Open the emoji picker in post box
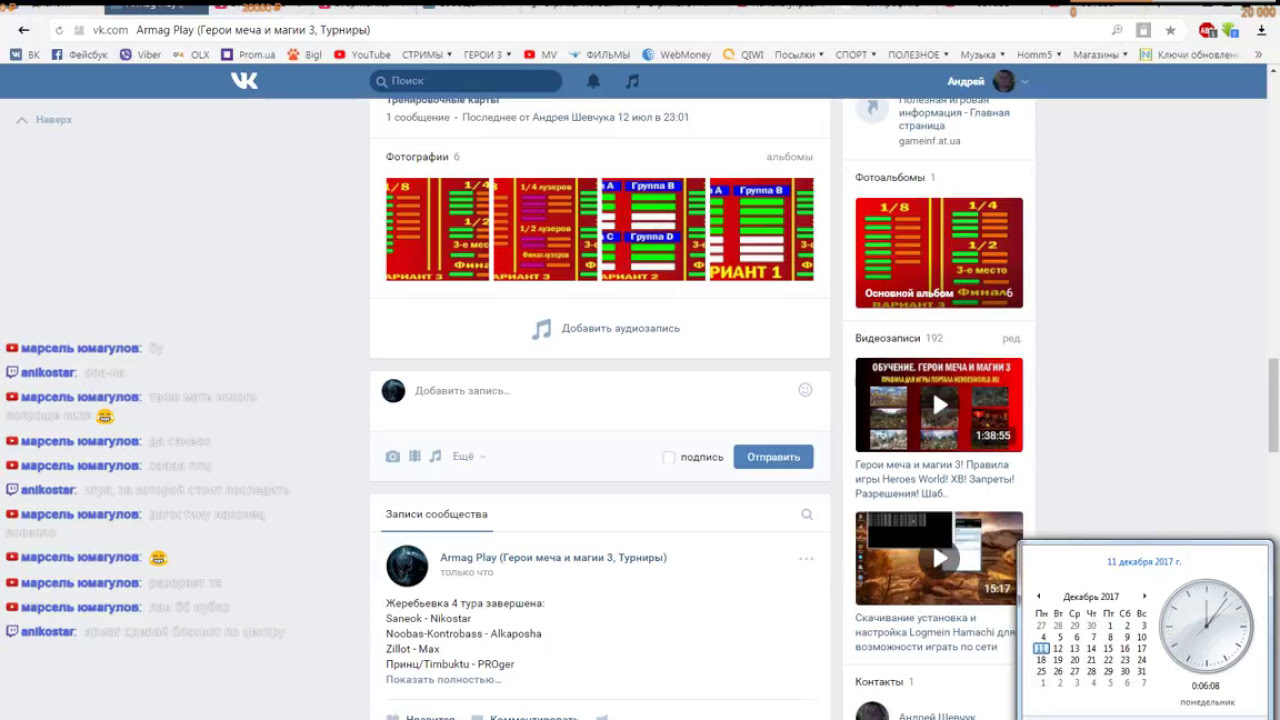Viewport: 1280px width, 720px height. (x=805, y=390)
